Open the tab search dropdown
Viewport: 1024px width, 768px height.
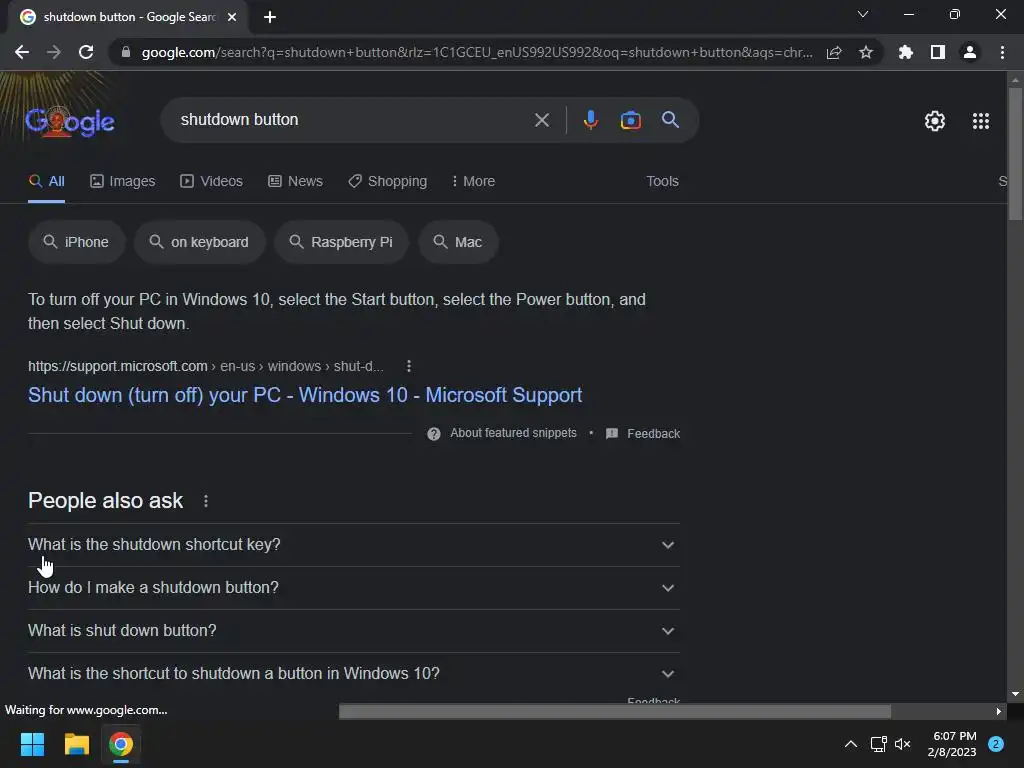(863, 14)
